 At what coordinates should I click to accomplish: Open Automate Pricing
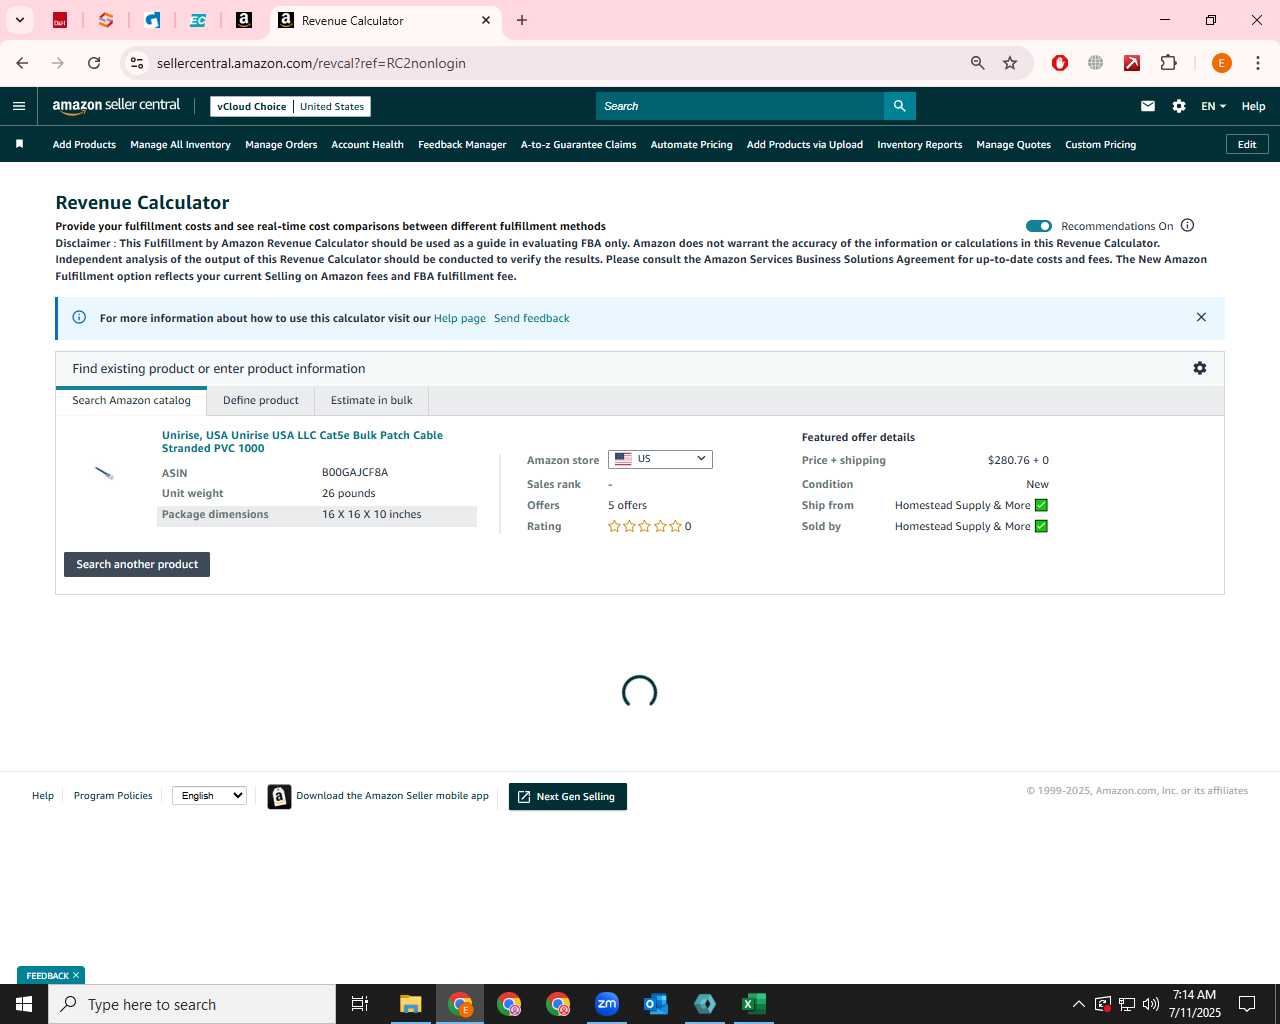pyautogui.click(x=691, y=144)
